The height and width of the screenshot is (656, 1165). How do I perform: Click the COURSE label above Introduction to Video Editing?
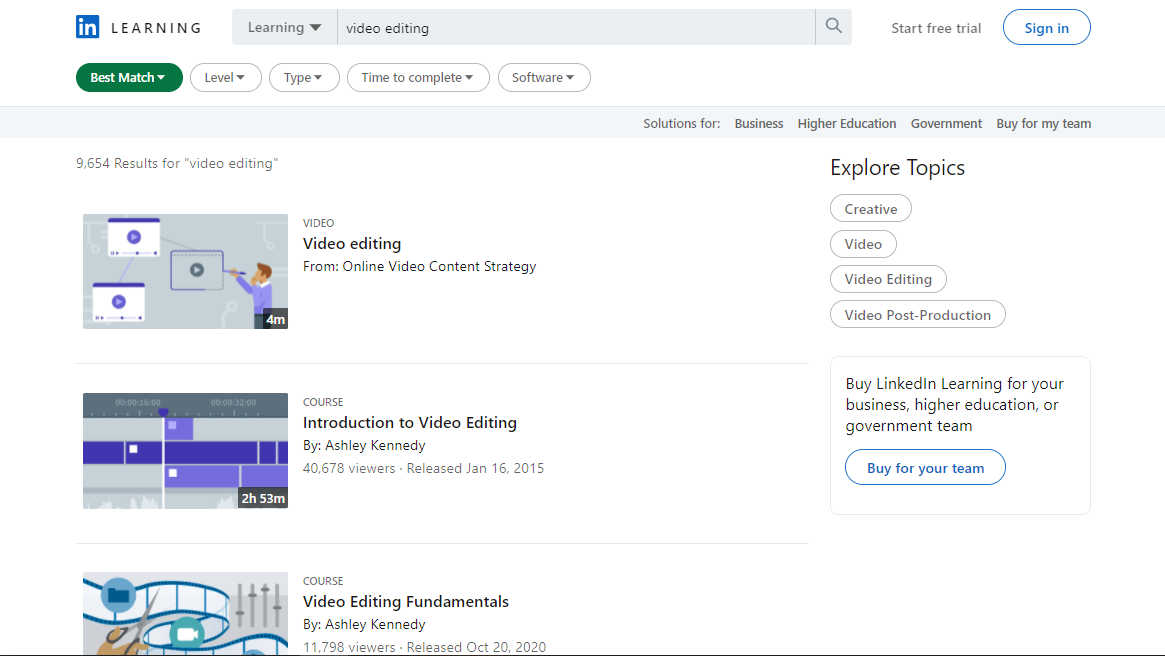click(323, 402)
